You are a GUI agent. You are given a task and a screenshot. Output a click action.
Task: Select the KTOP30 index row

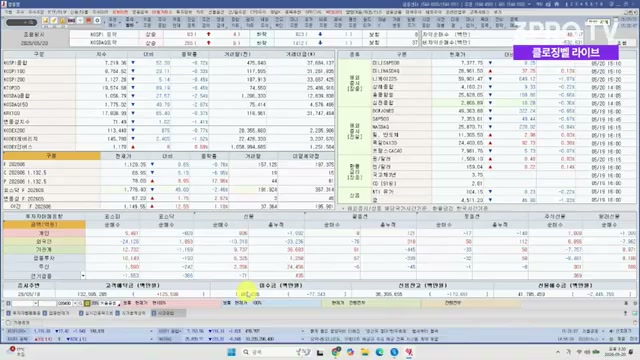point(168,88)
